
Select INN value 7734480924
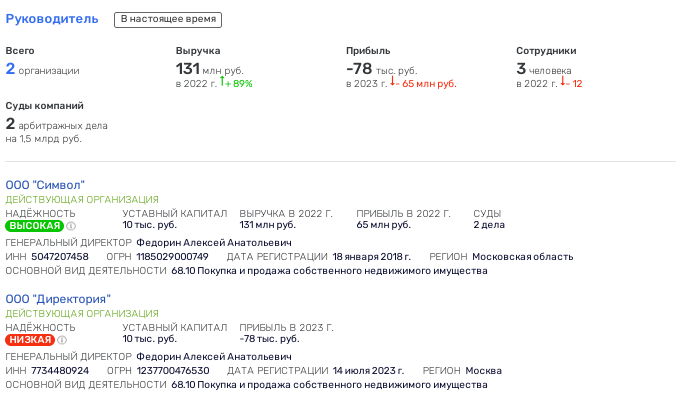tap(60, 371)
